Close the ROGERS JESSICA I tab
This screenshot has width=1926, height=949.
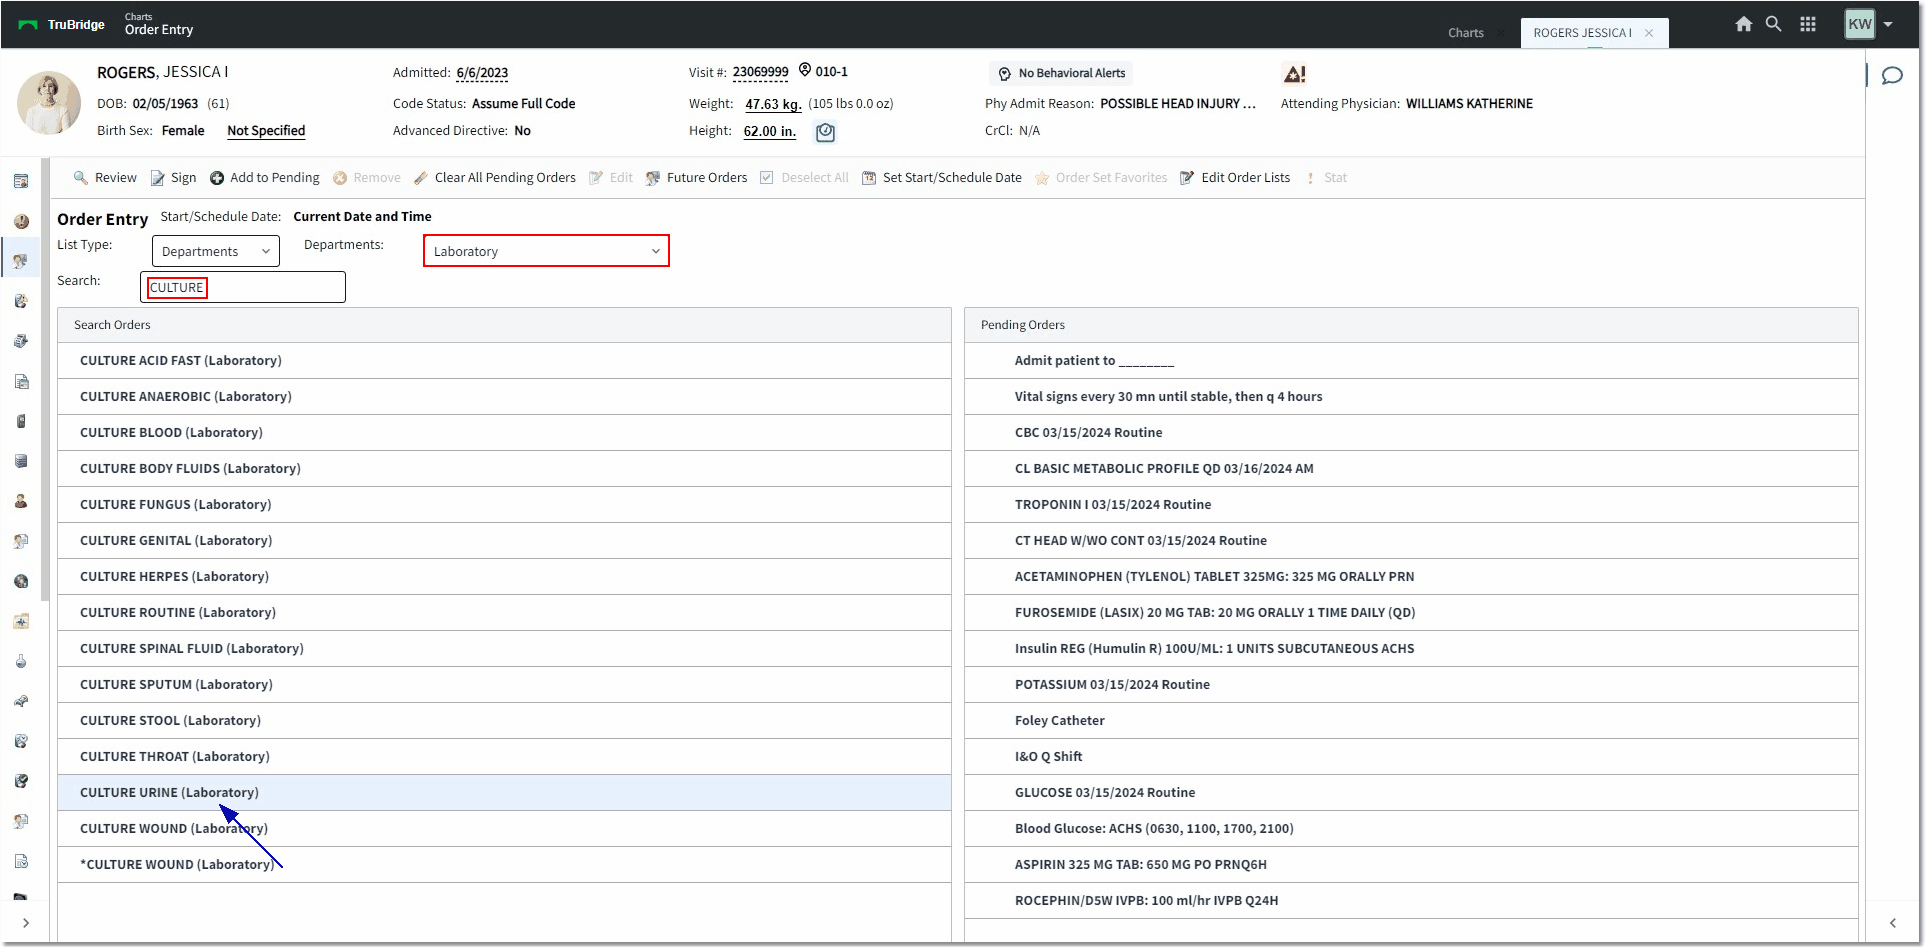(1649, 33)
